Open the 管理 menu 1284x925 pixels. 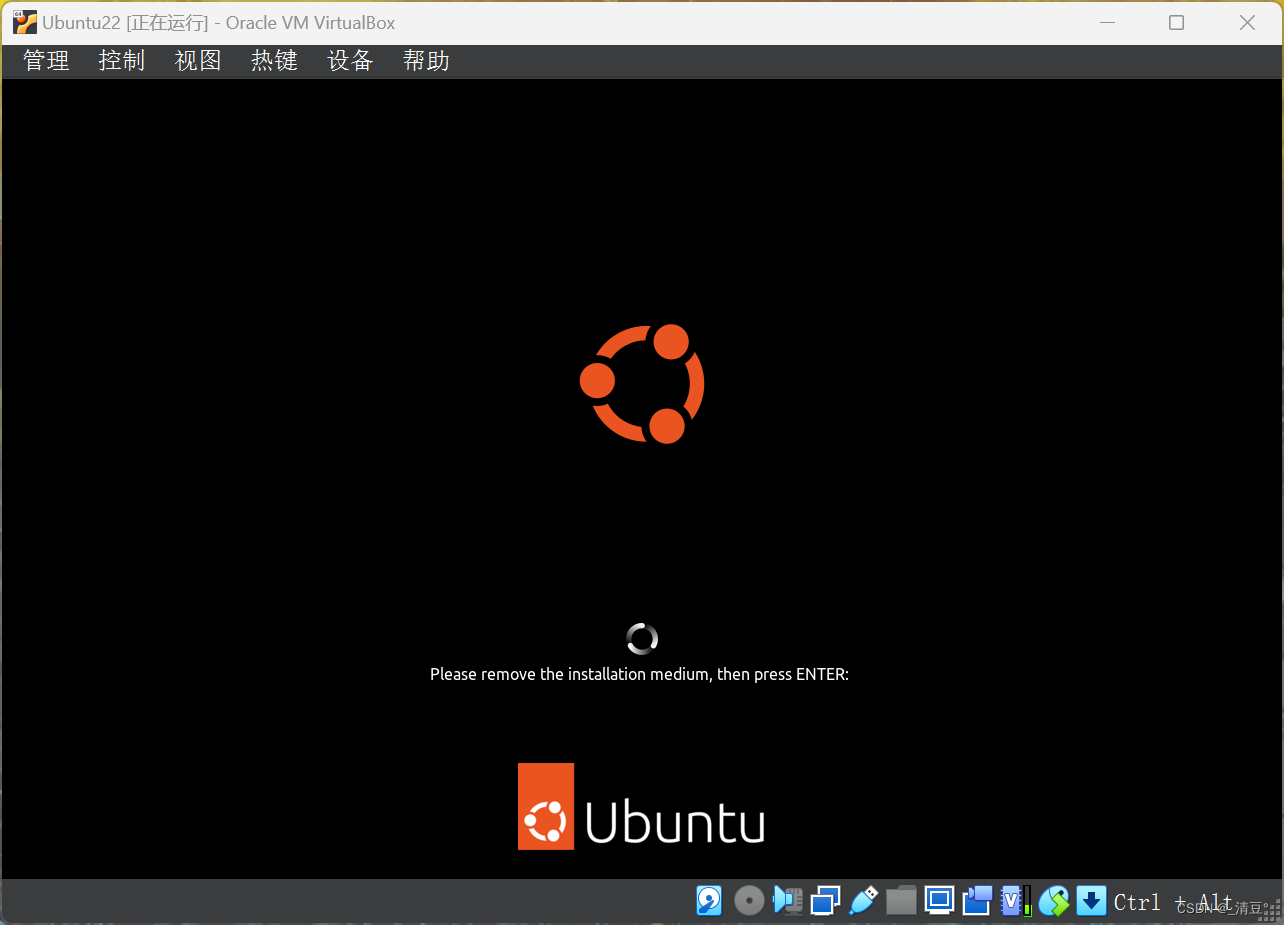click(46, 61)
